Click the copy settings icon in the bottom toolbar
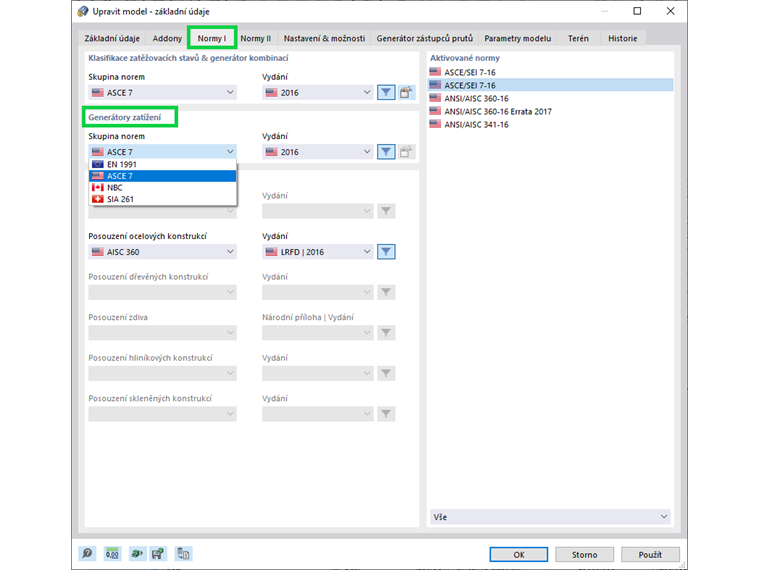Image resolution: width=760 pixels, height=570 pixels. pyautogui.click(x=183, y=554)
